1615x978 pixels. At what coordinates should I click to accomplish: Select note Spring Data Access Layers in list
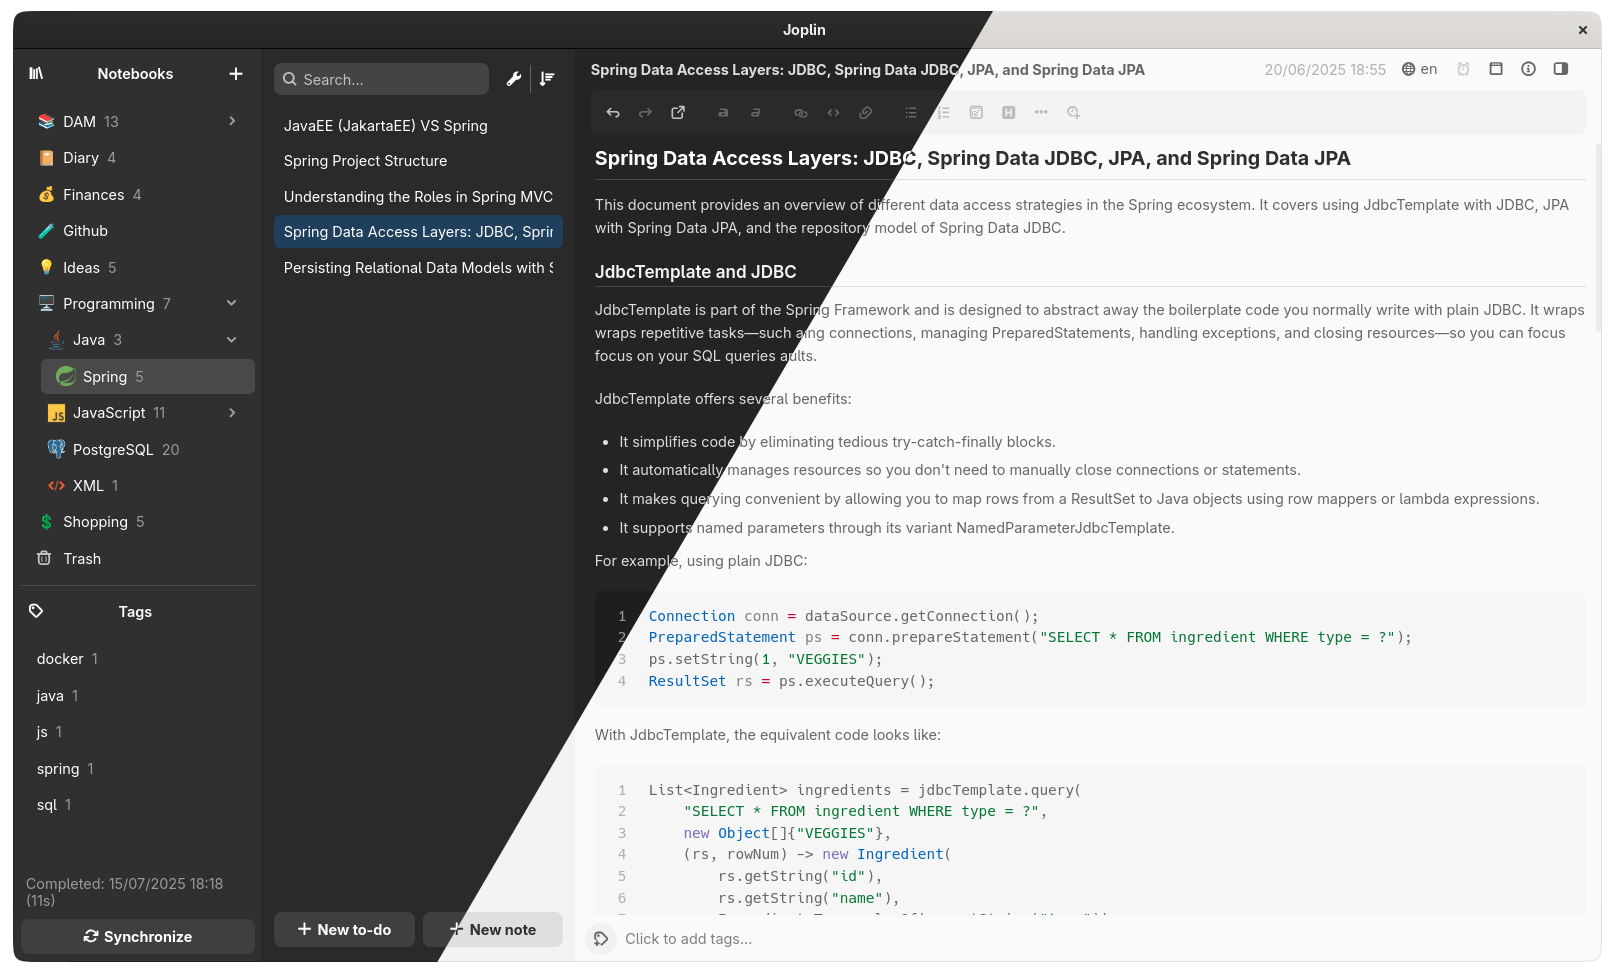(418, 232)
